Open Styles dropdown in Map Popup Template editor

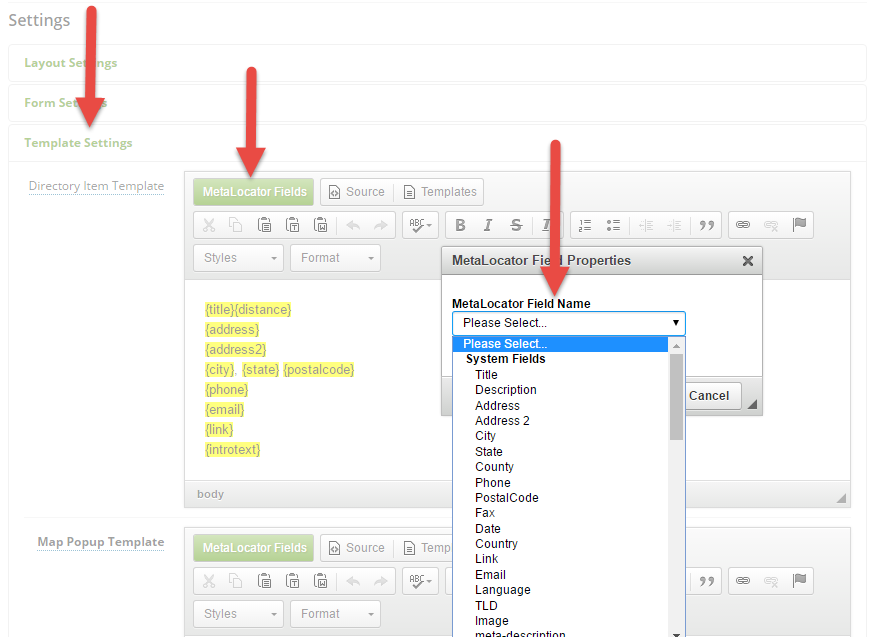coord(238,614)
